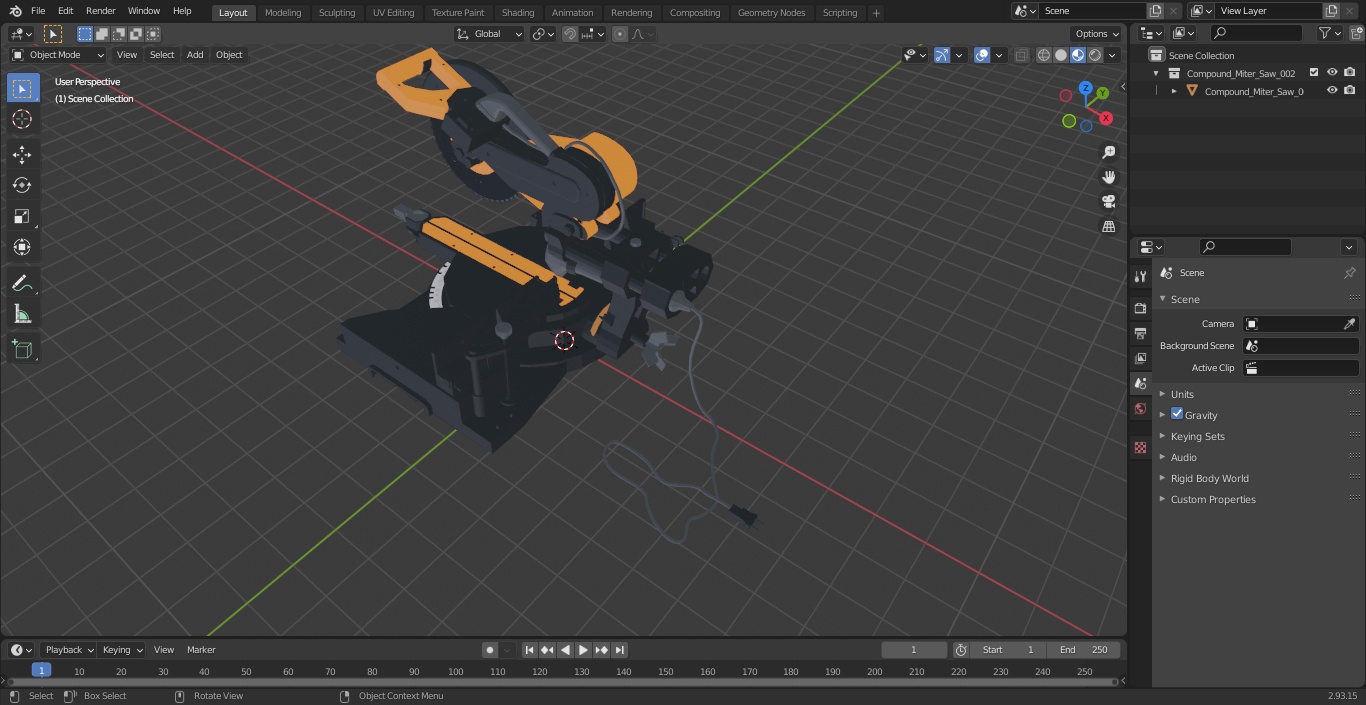Toggle the camera view icon
The image size is (1366, 705).
click(1108, 202)
